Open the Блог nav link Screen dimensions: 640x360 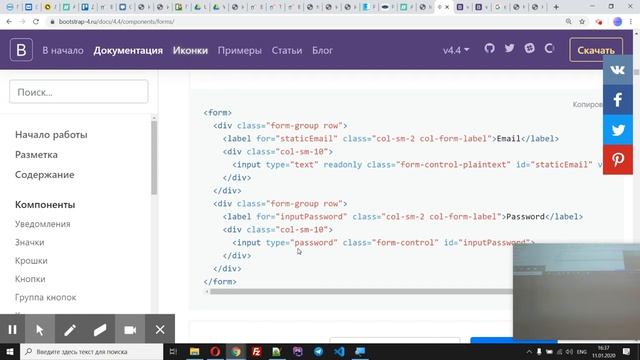(x=322, y=50)
